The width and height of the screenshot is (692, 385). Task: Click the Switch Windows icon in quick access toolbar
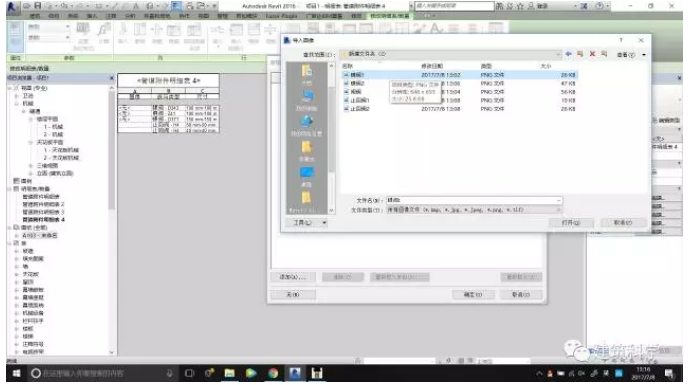[202, 6]
